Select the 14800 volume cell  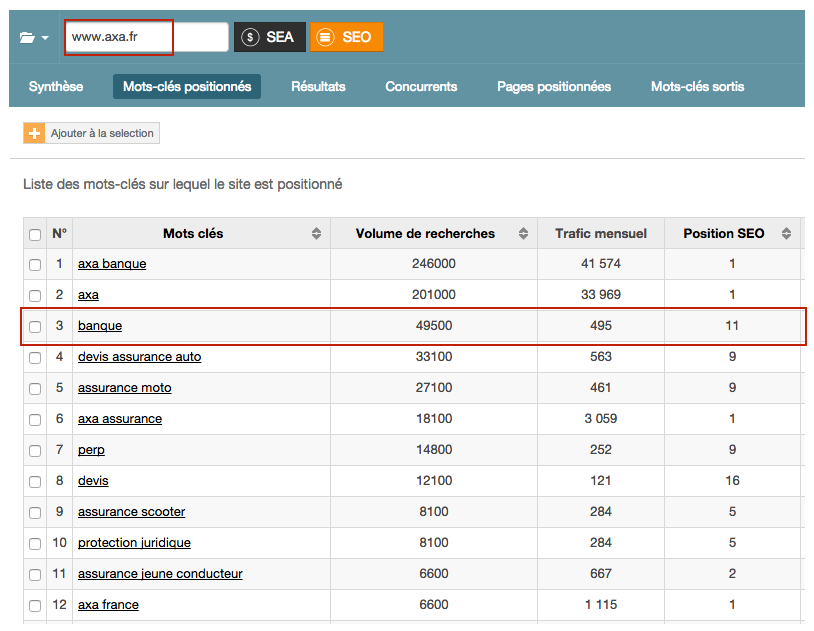tap(434, 450)
